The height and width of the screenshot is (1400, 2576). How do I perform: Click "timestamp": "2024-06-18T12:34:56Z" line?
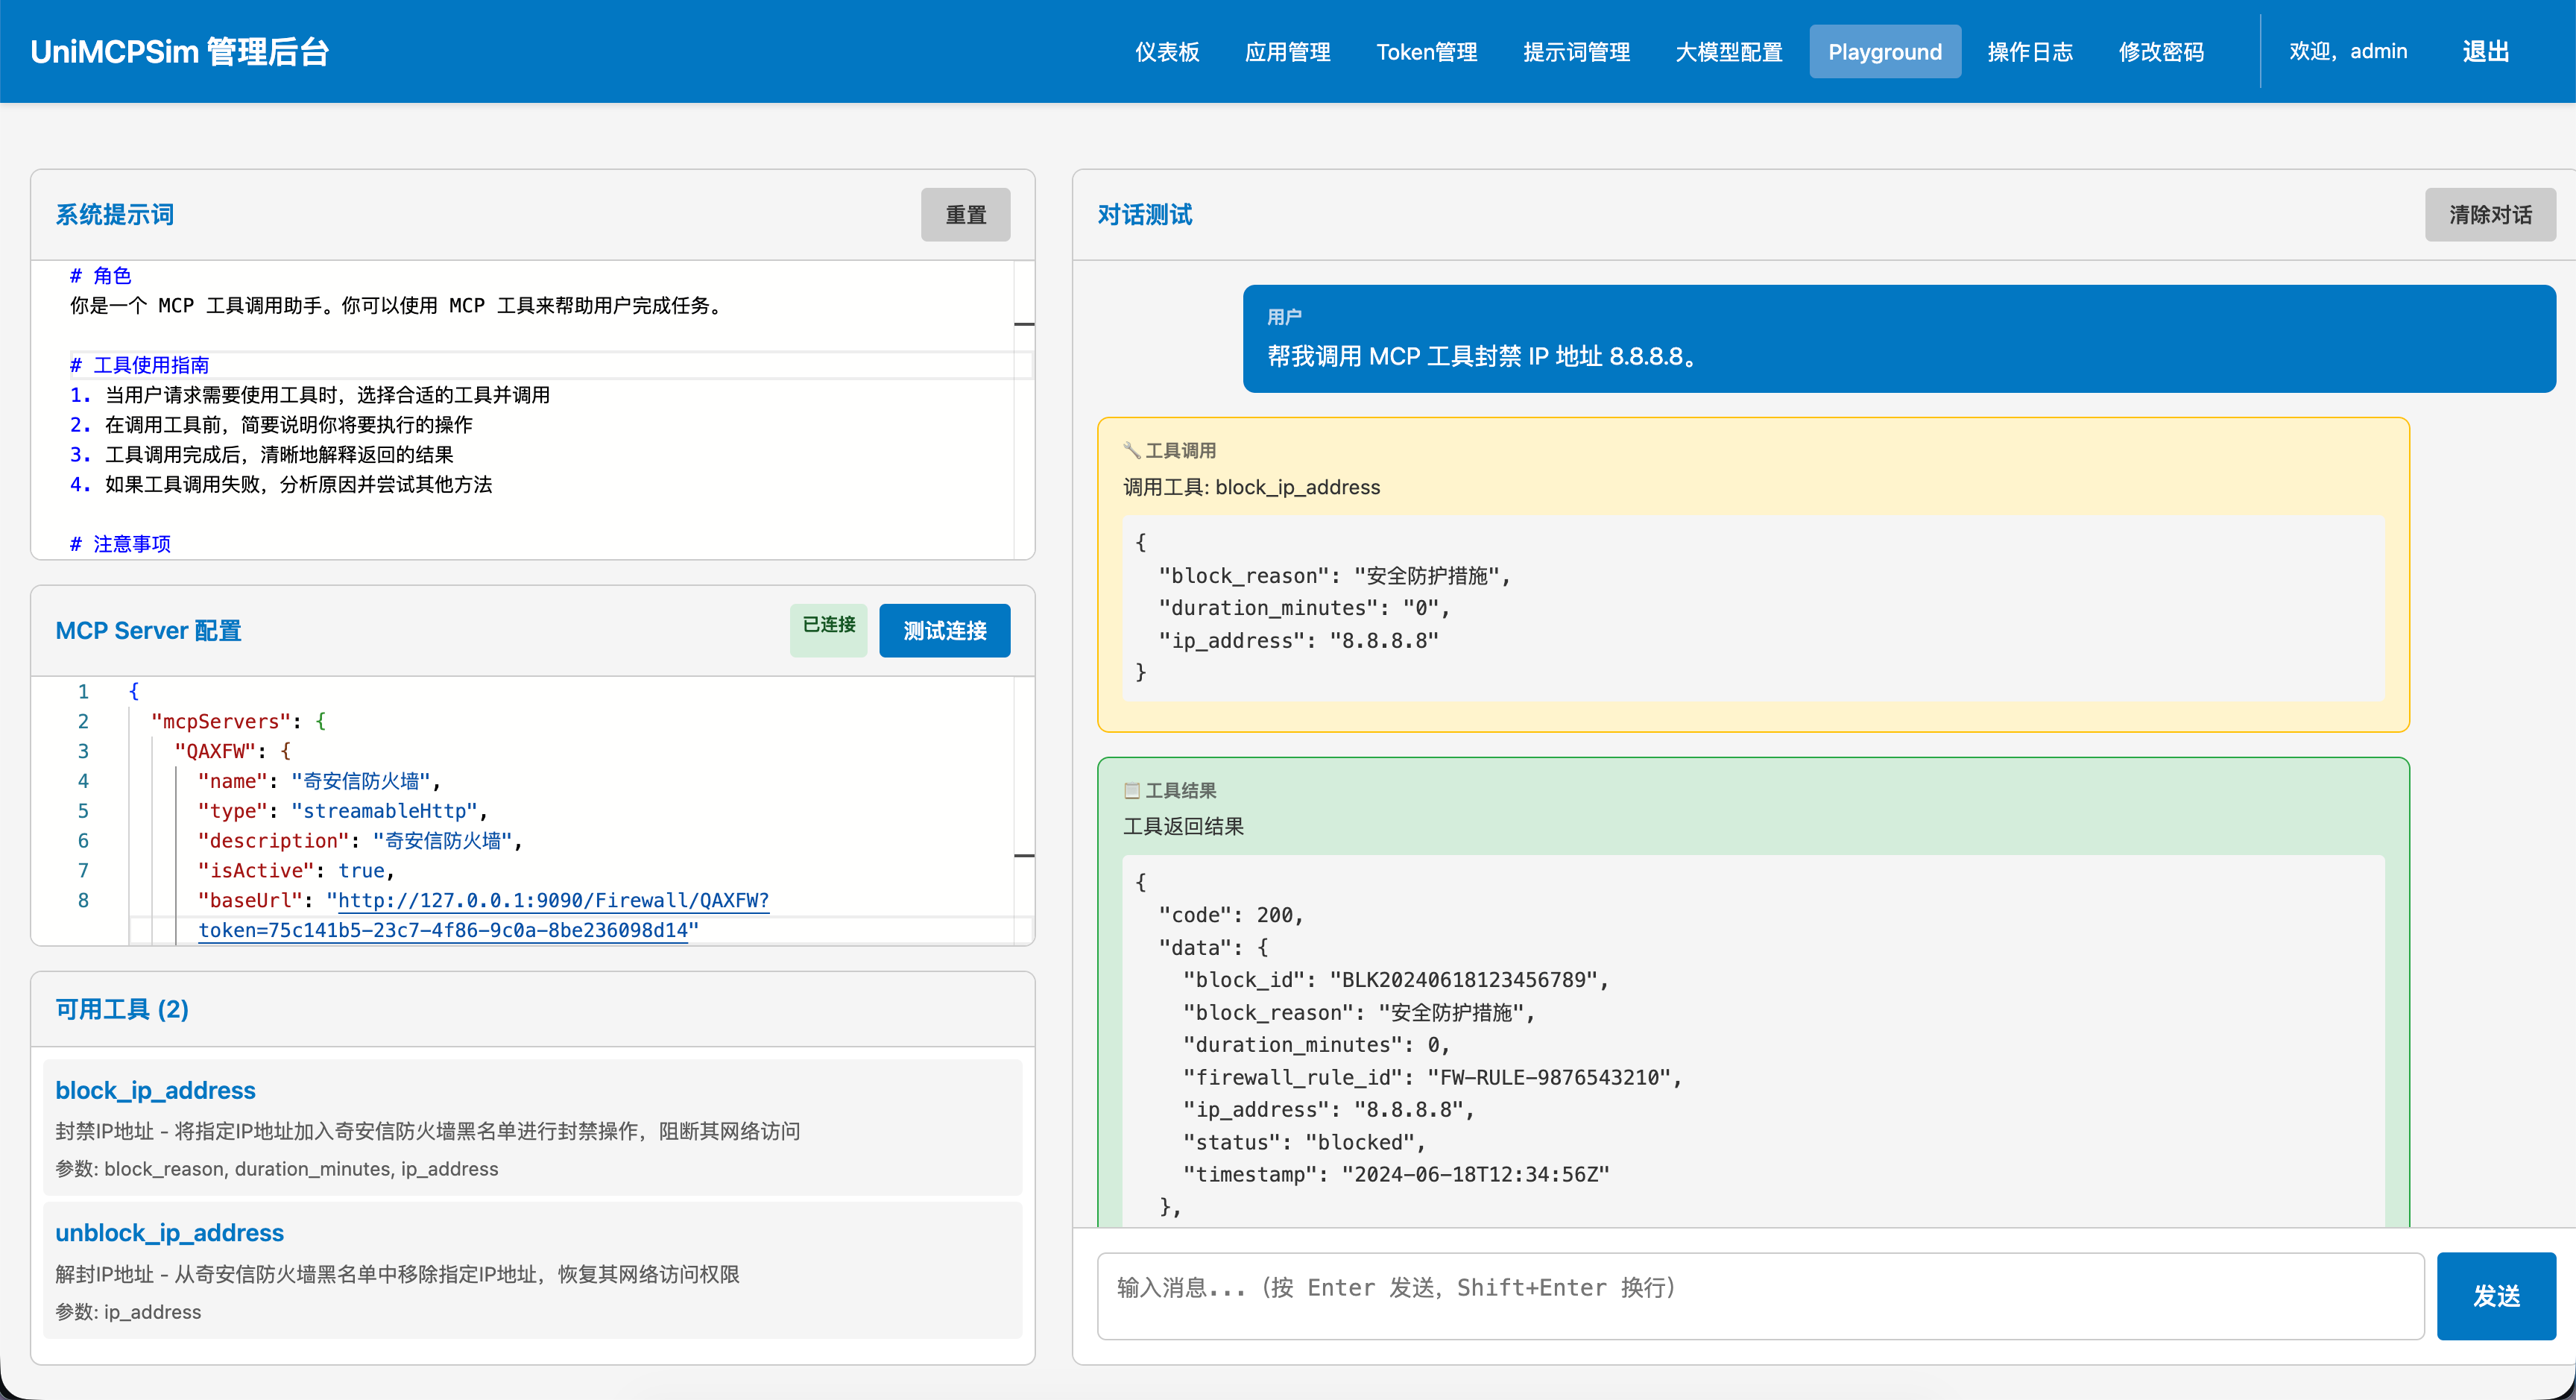click(1396, 1174)
